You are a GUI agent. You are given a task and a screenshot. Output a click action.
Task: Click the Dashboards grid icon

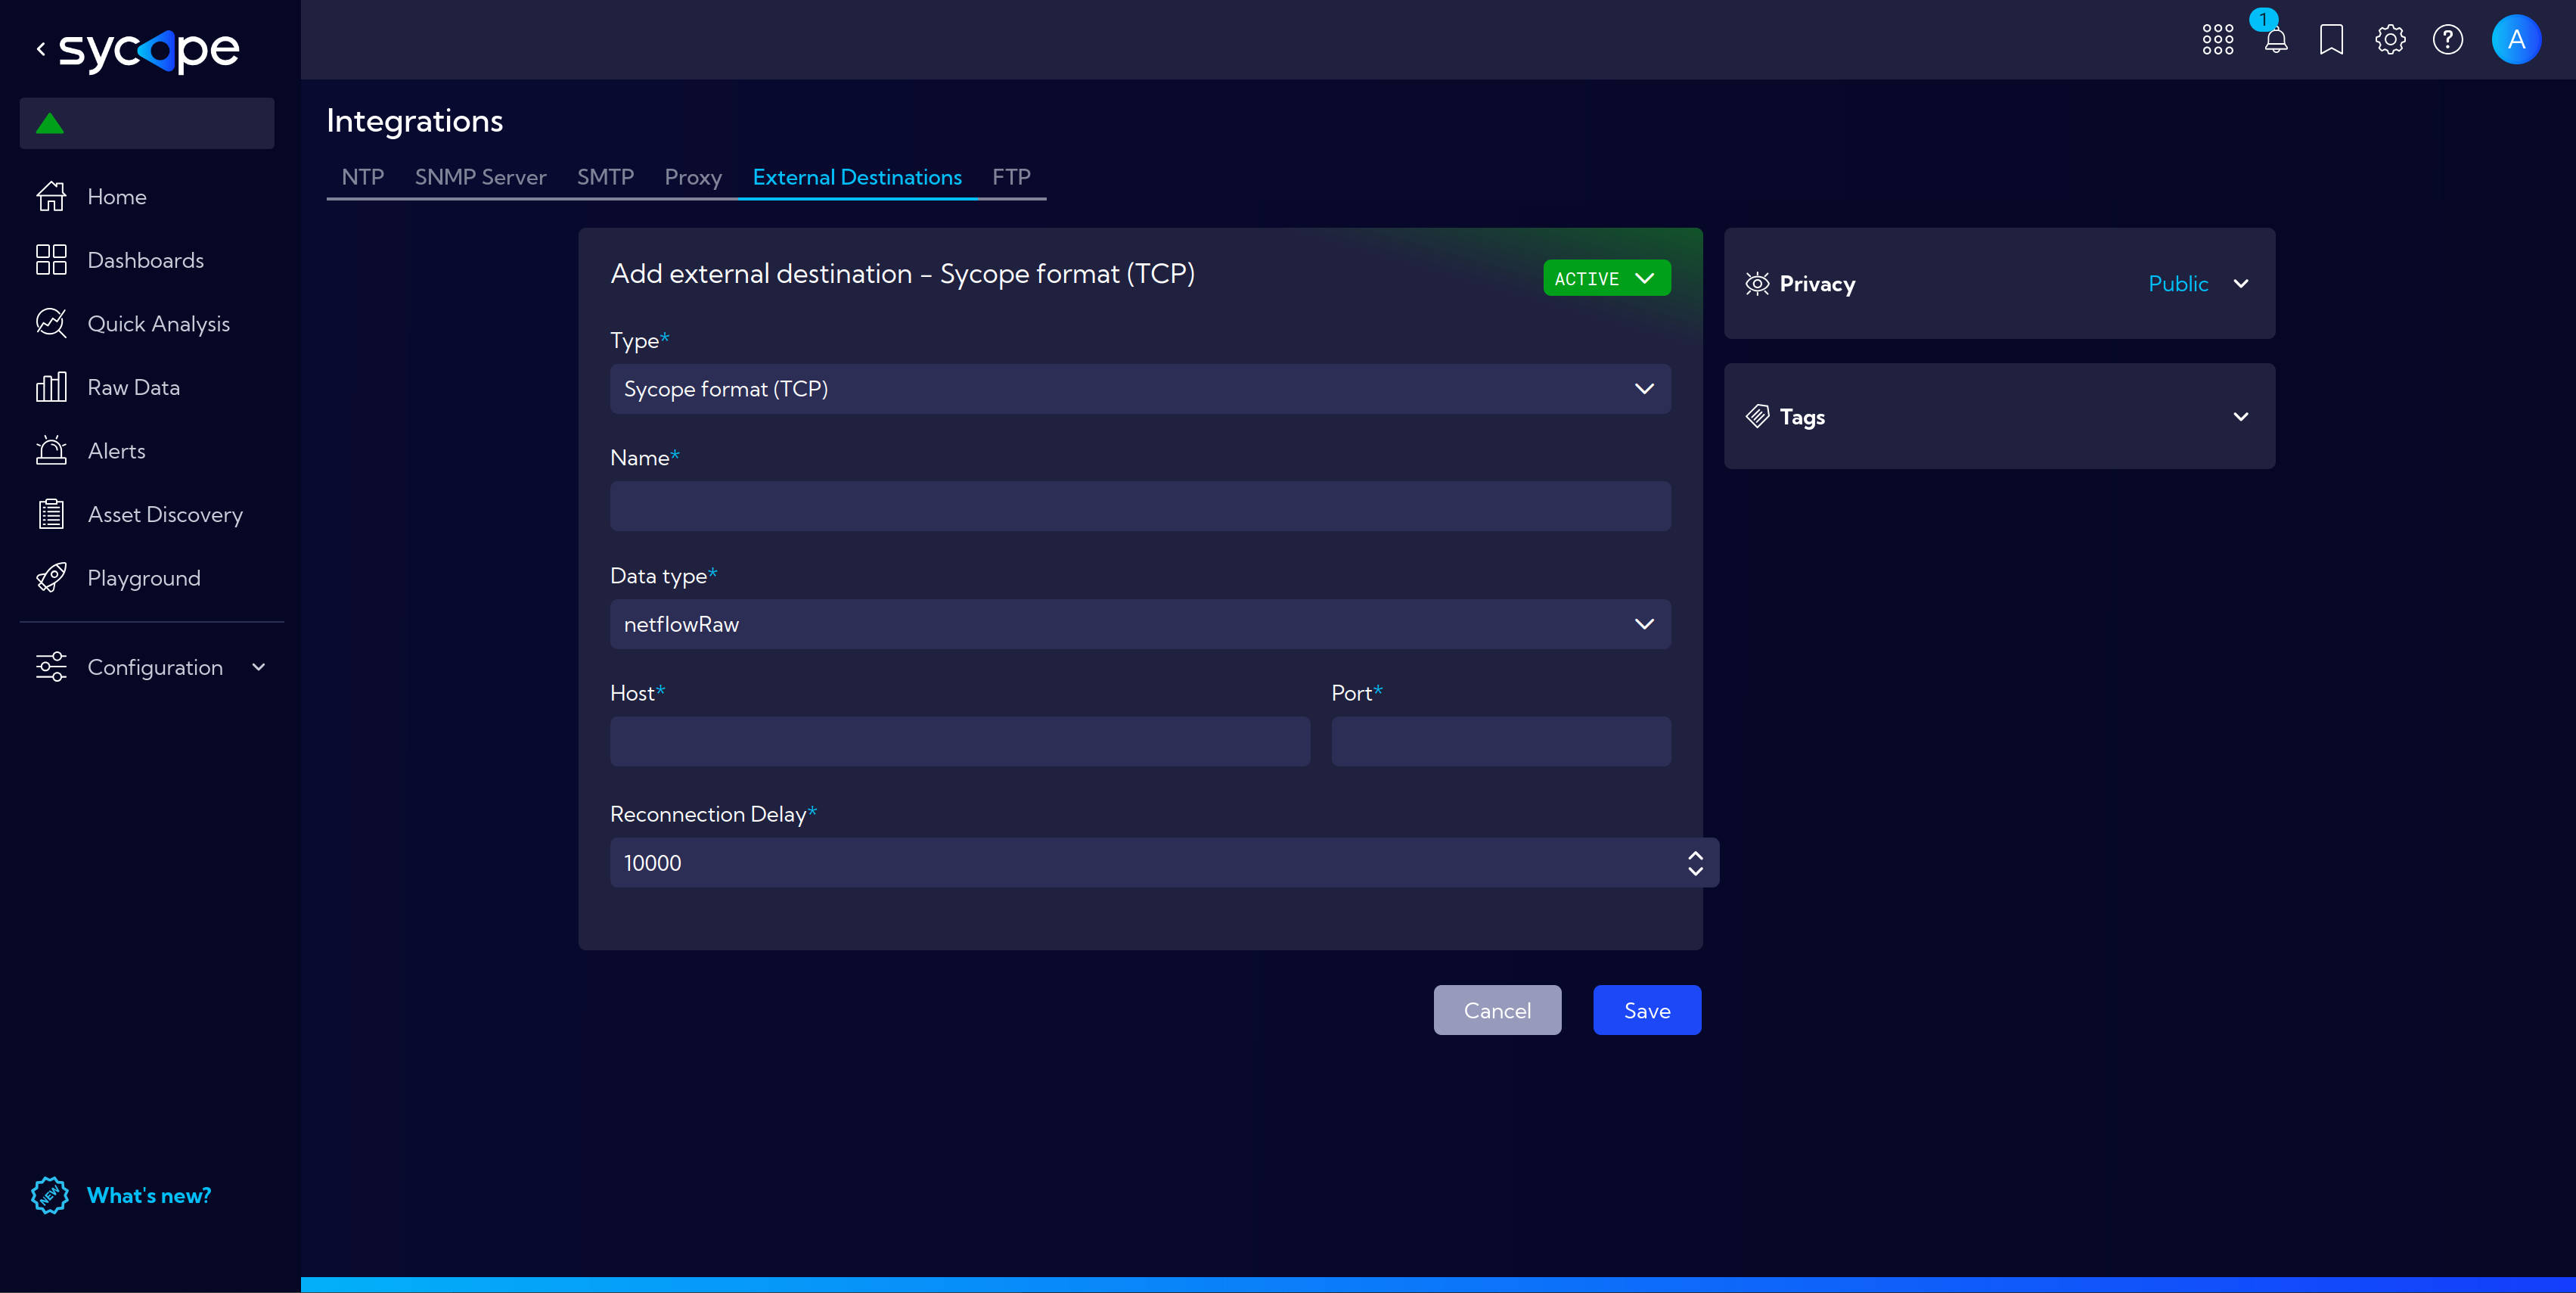[51, 260]
